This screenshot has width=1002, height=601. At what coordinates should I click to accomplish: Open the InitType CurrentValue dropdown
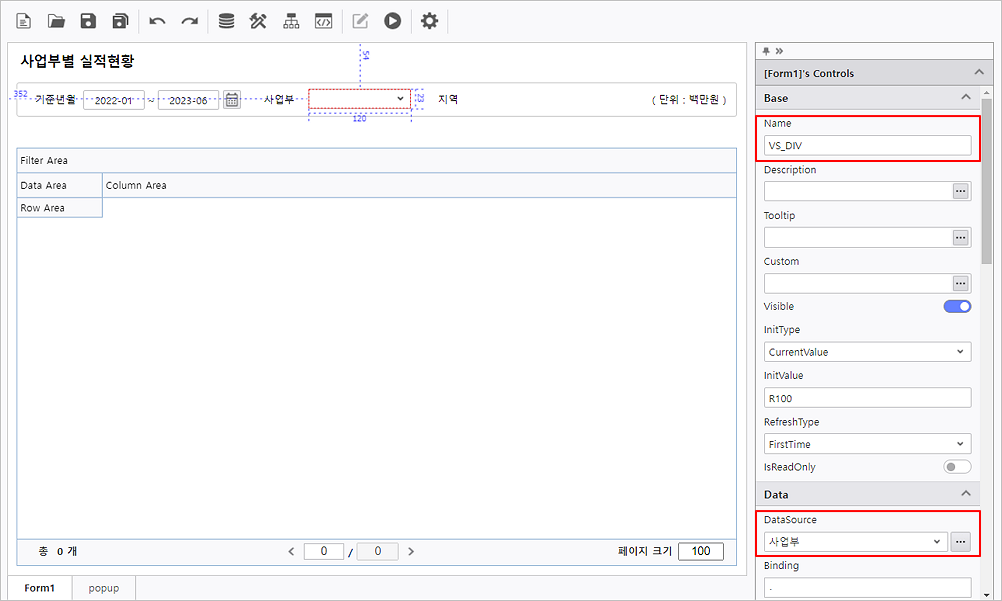(x=867, y=352)
